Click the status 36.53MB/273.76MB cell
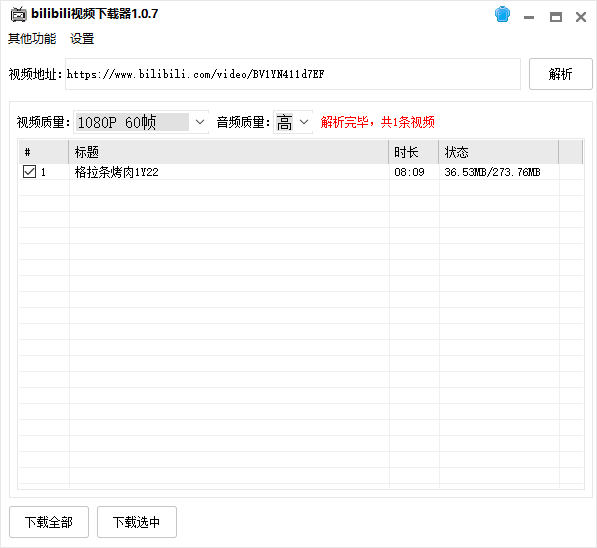The image size is (597, 548). click(492, 172)
